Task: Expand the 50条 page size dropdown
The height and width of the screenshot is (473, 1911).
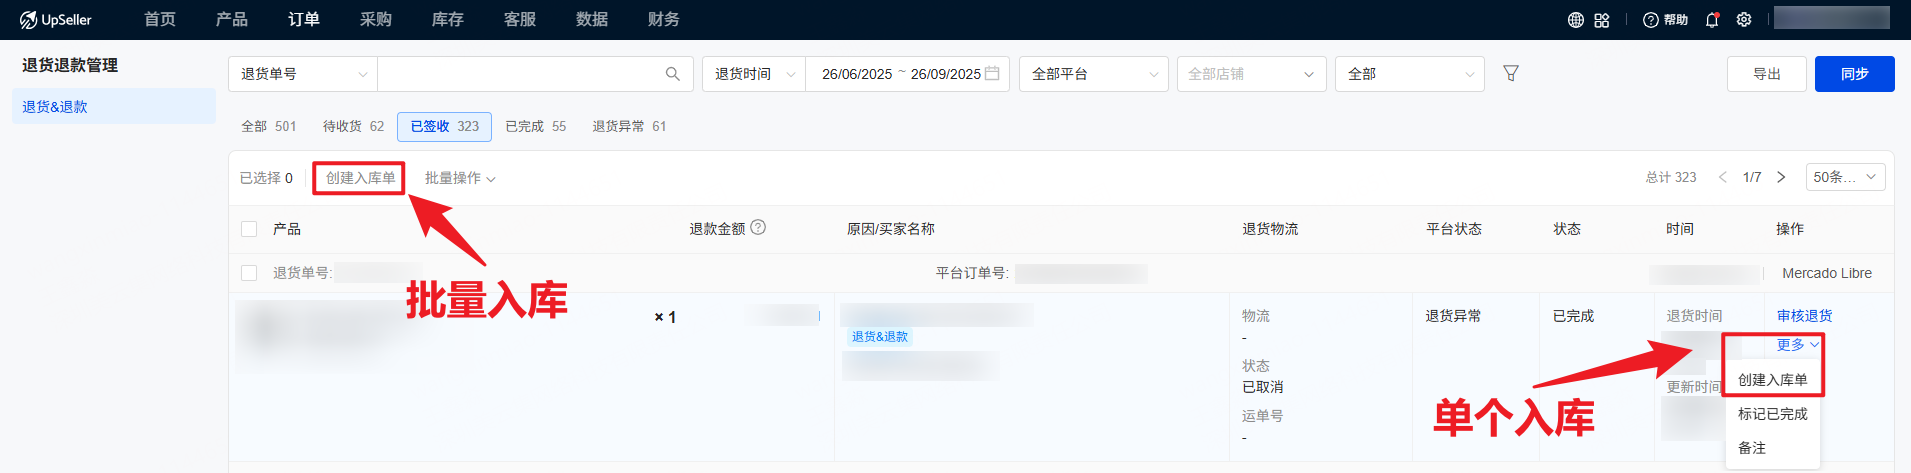Action: [x=1844, y=177]
